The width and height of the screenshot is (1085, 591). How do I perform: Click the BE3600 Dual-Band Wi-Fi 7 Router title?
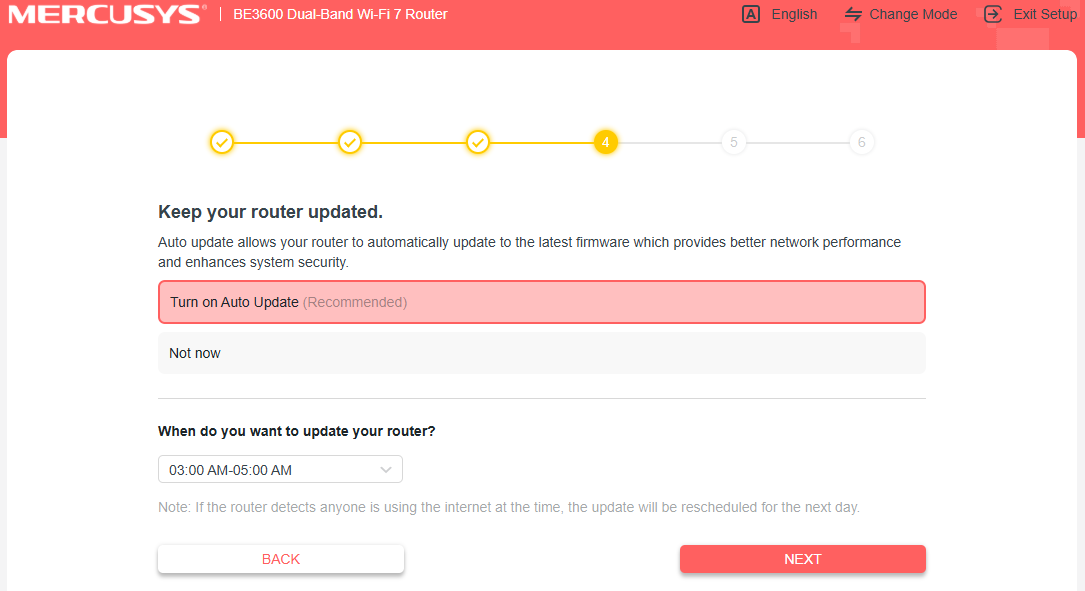coord(340,15)
